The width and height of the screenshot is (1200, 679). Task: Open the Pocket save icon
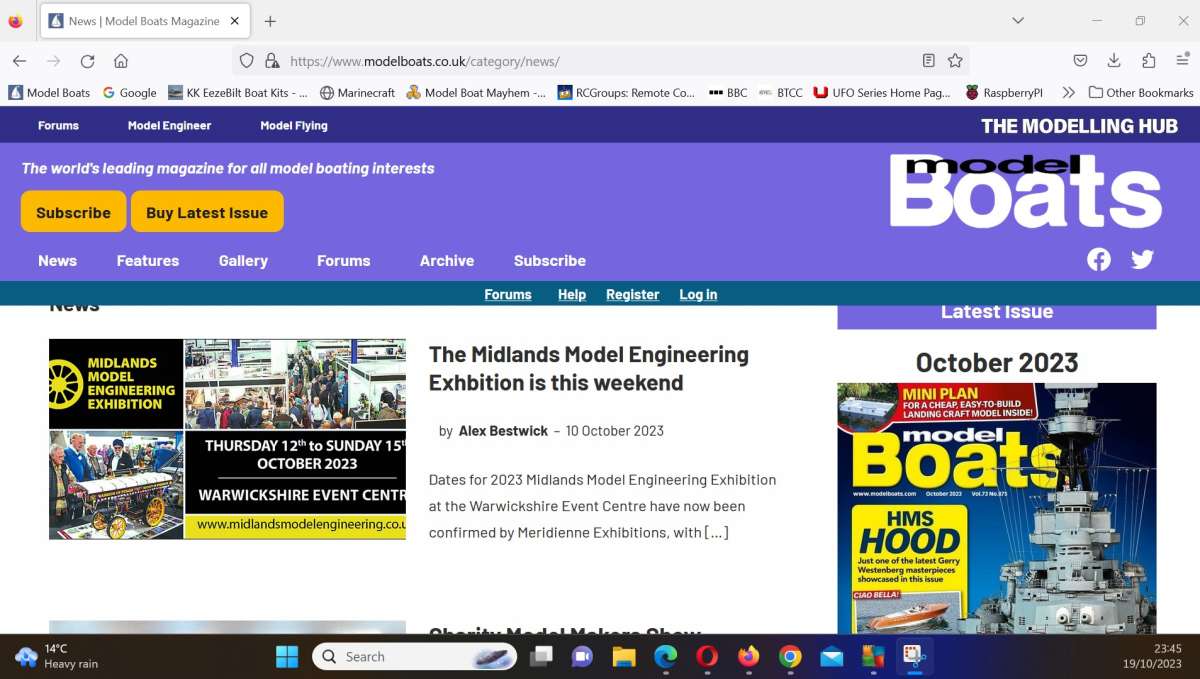pos(1080,61)
